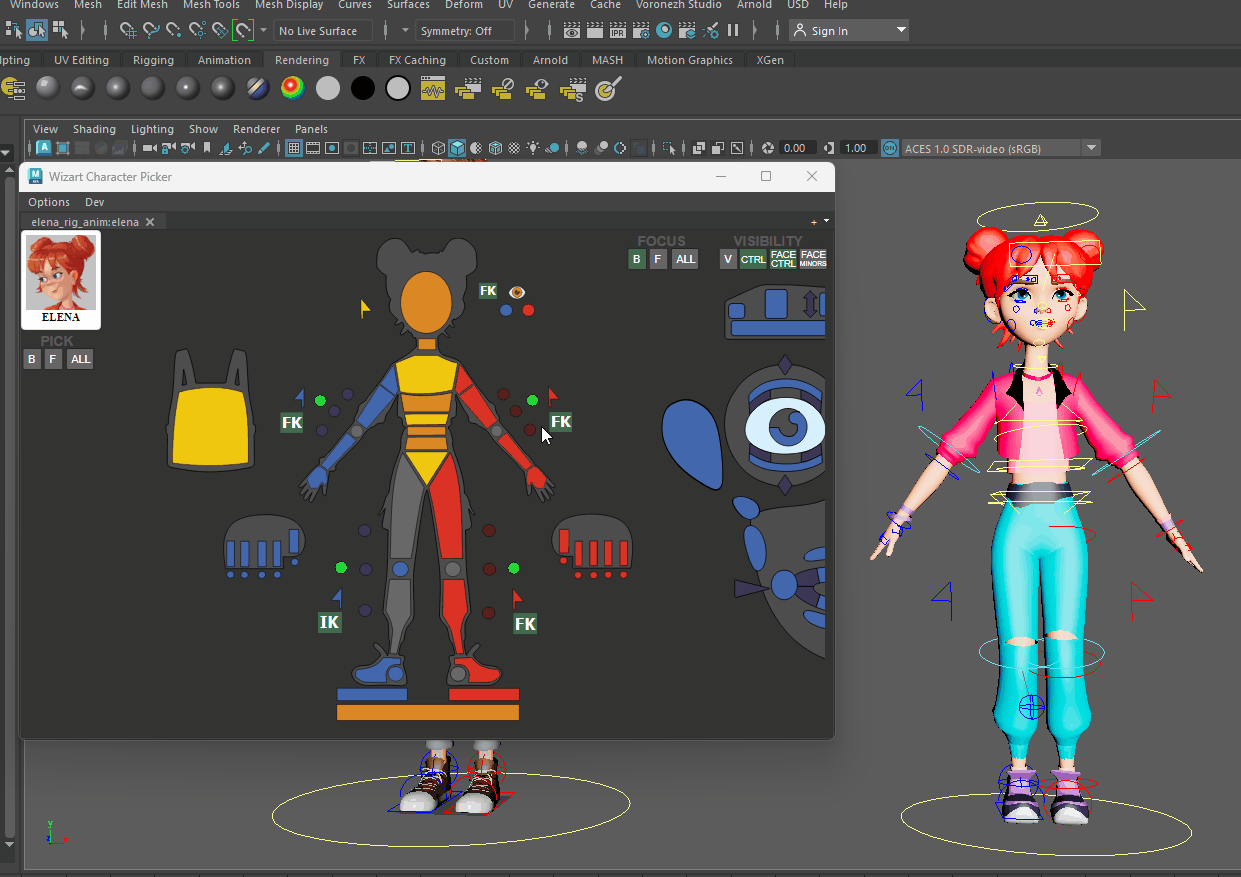
Task: Click the pause viewport playback icon
Action: 732,31
